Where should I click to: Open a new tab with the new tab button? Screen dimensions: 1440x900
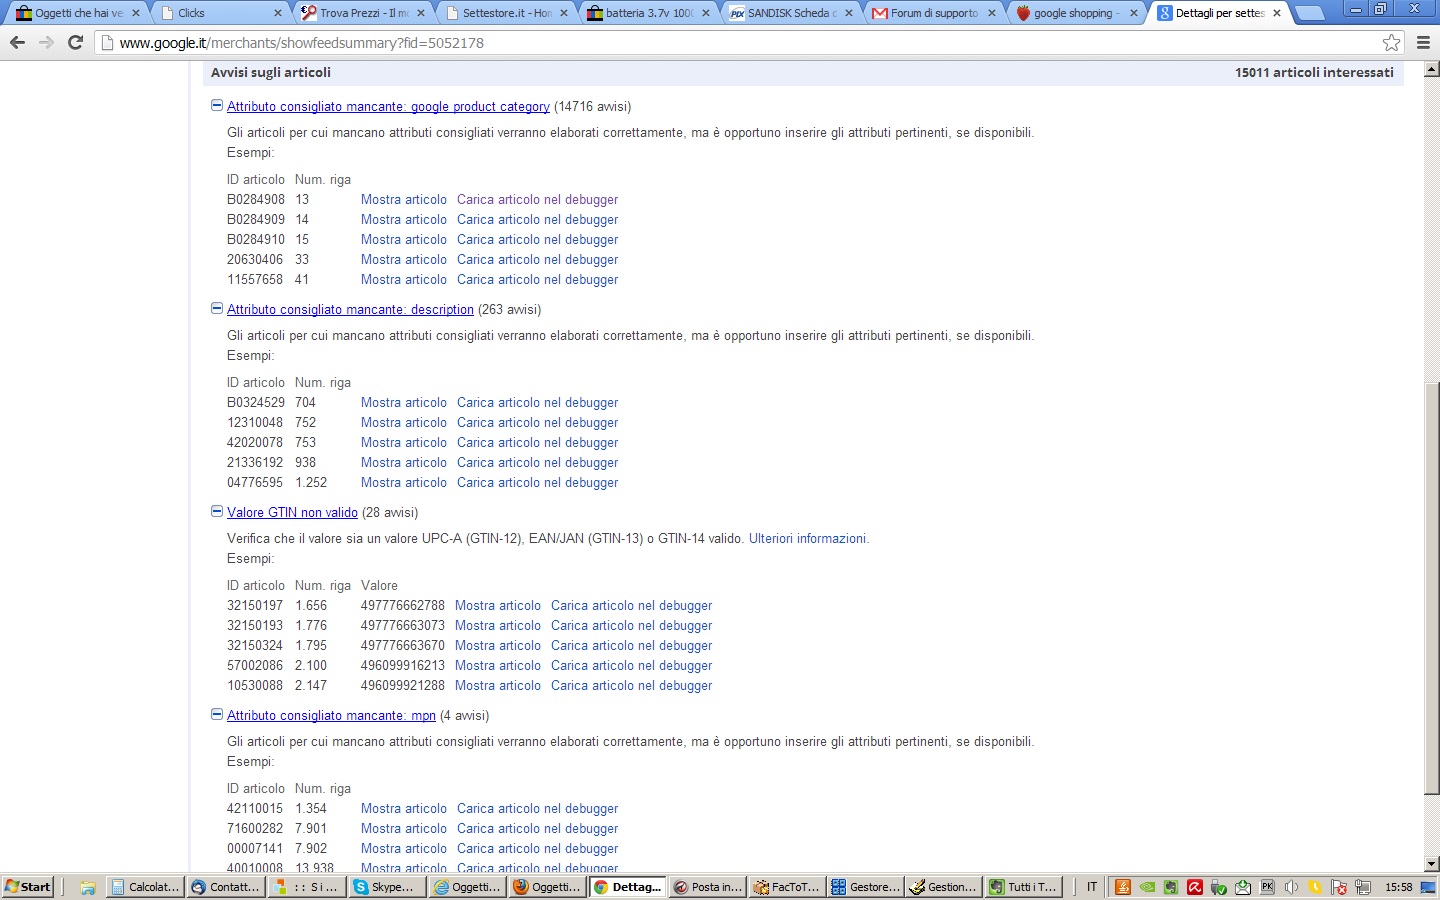(1309, 13)
